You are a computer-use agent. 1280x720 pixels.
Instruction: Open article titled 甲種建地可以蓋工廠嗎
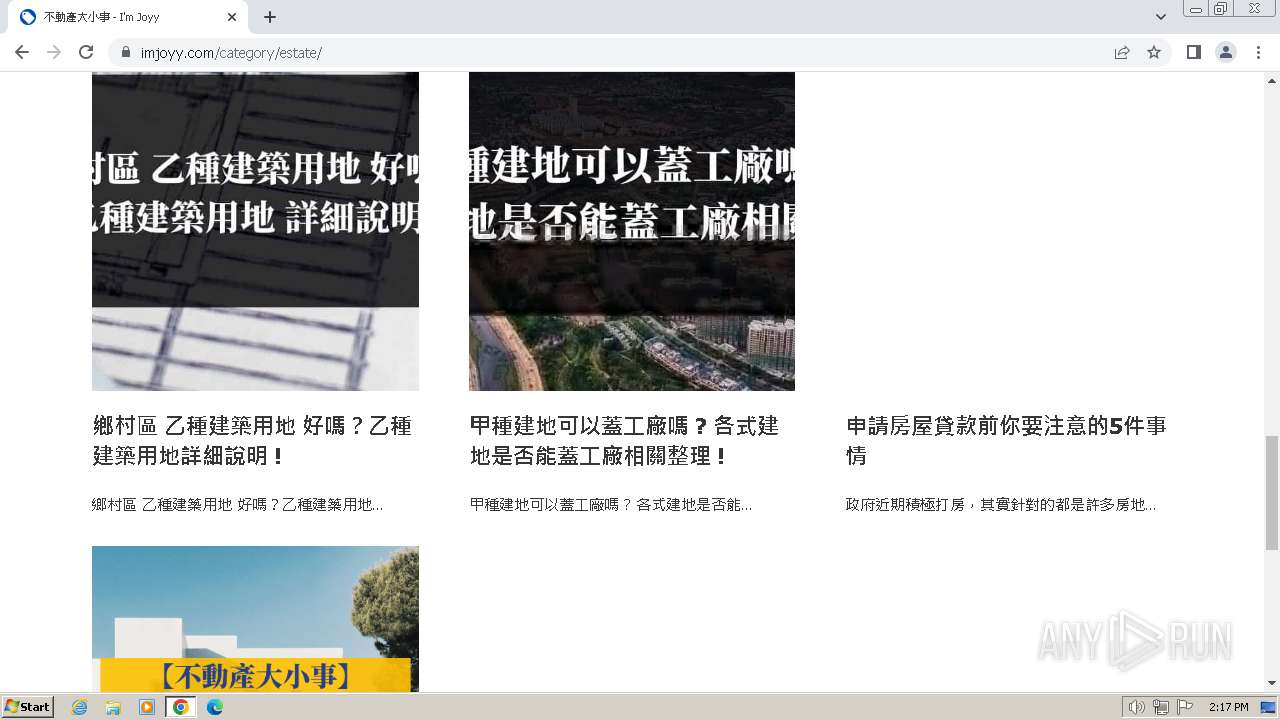(x=624, y=441)
